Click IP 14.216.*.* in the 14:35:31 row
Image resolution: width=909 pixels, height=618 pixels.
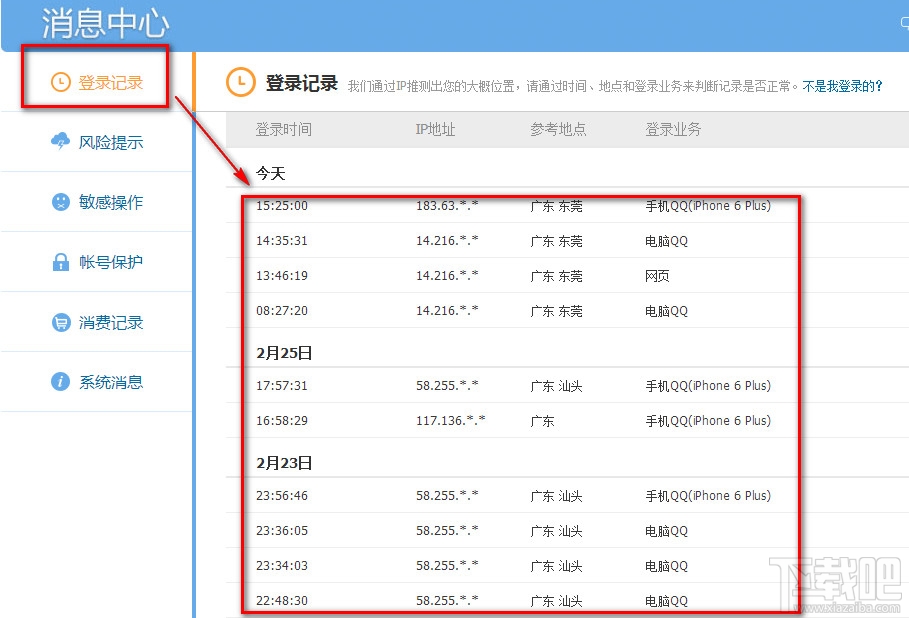447,241
